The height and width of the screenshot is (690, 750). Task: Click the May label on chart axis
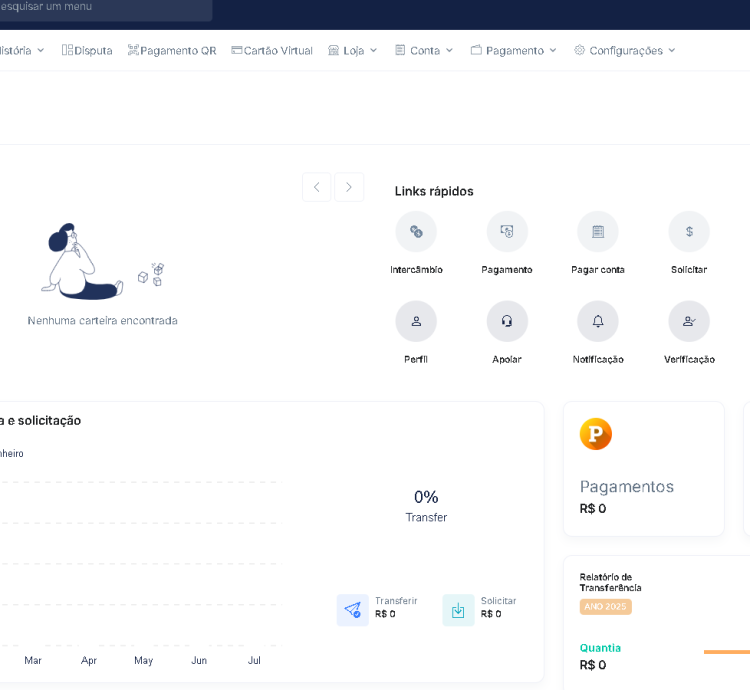pos(143,660)
